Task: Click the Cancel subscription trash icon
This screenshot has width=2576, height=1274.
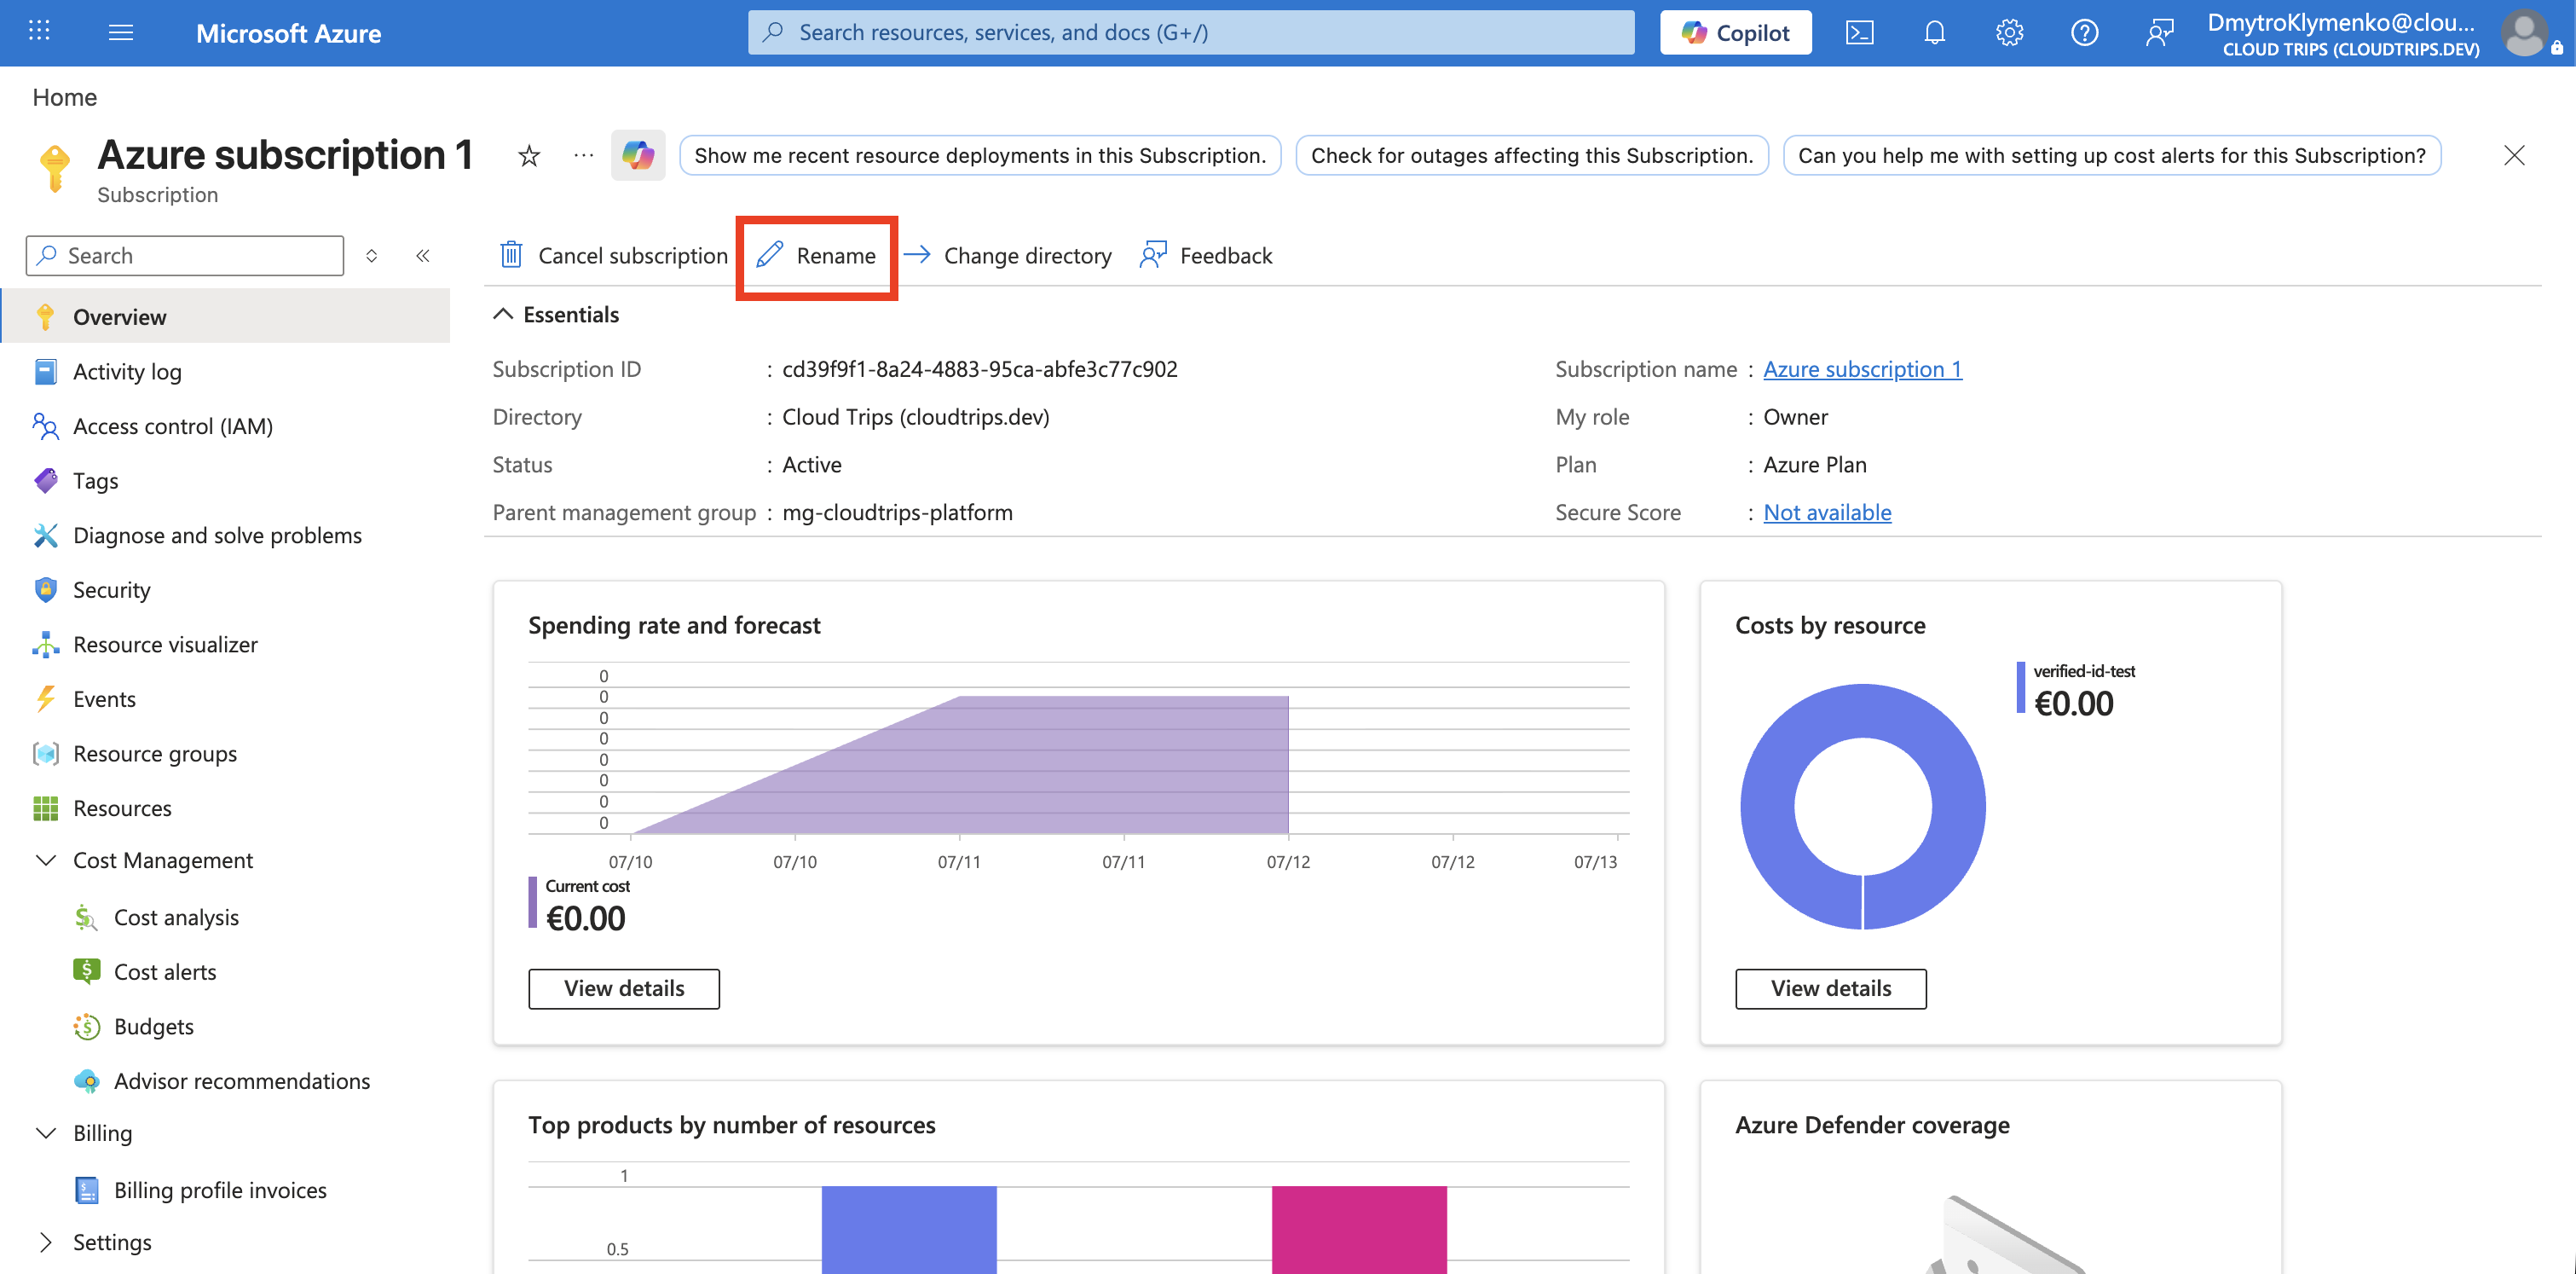Action: 511,255
